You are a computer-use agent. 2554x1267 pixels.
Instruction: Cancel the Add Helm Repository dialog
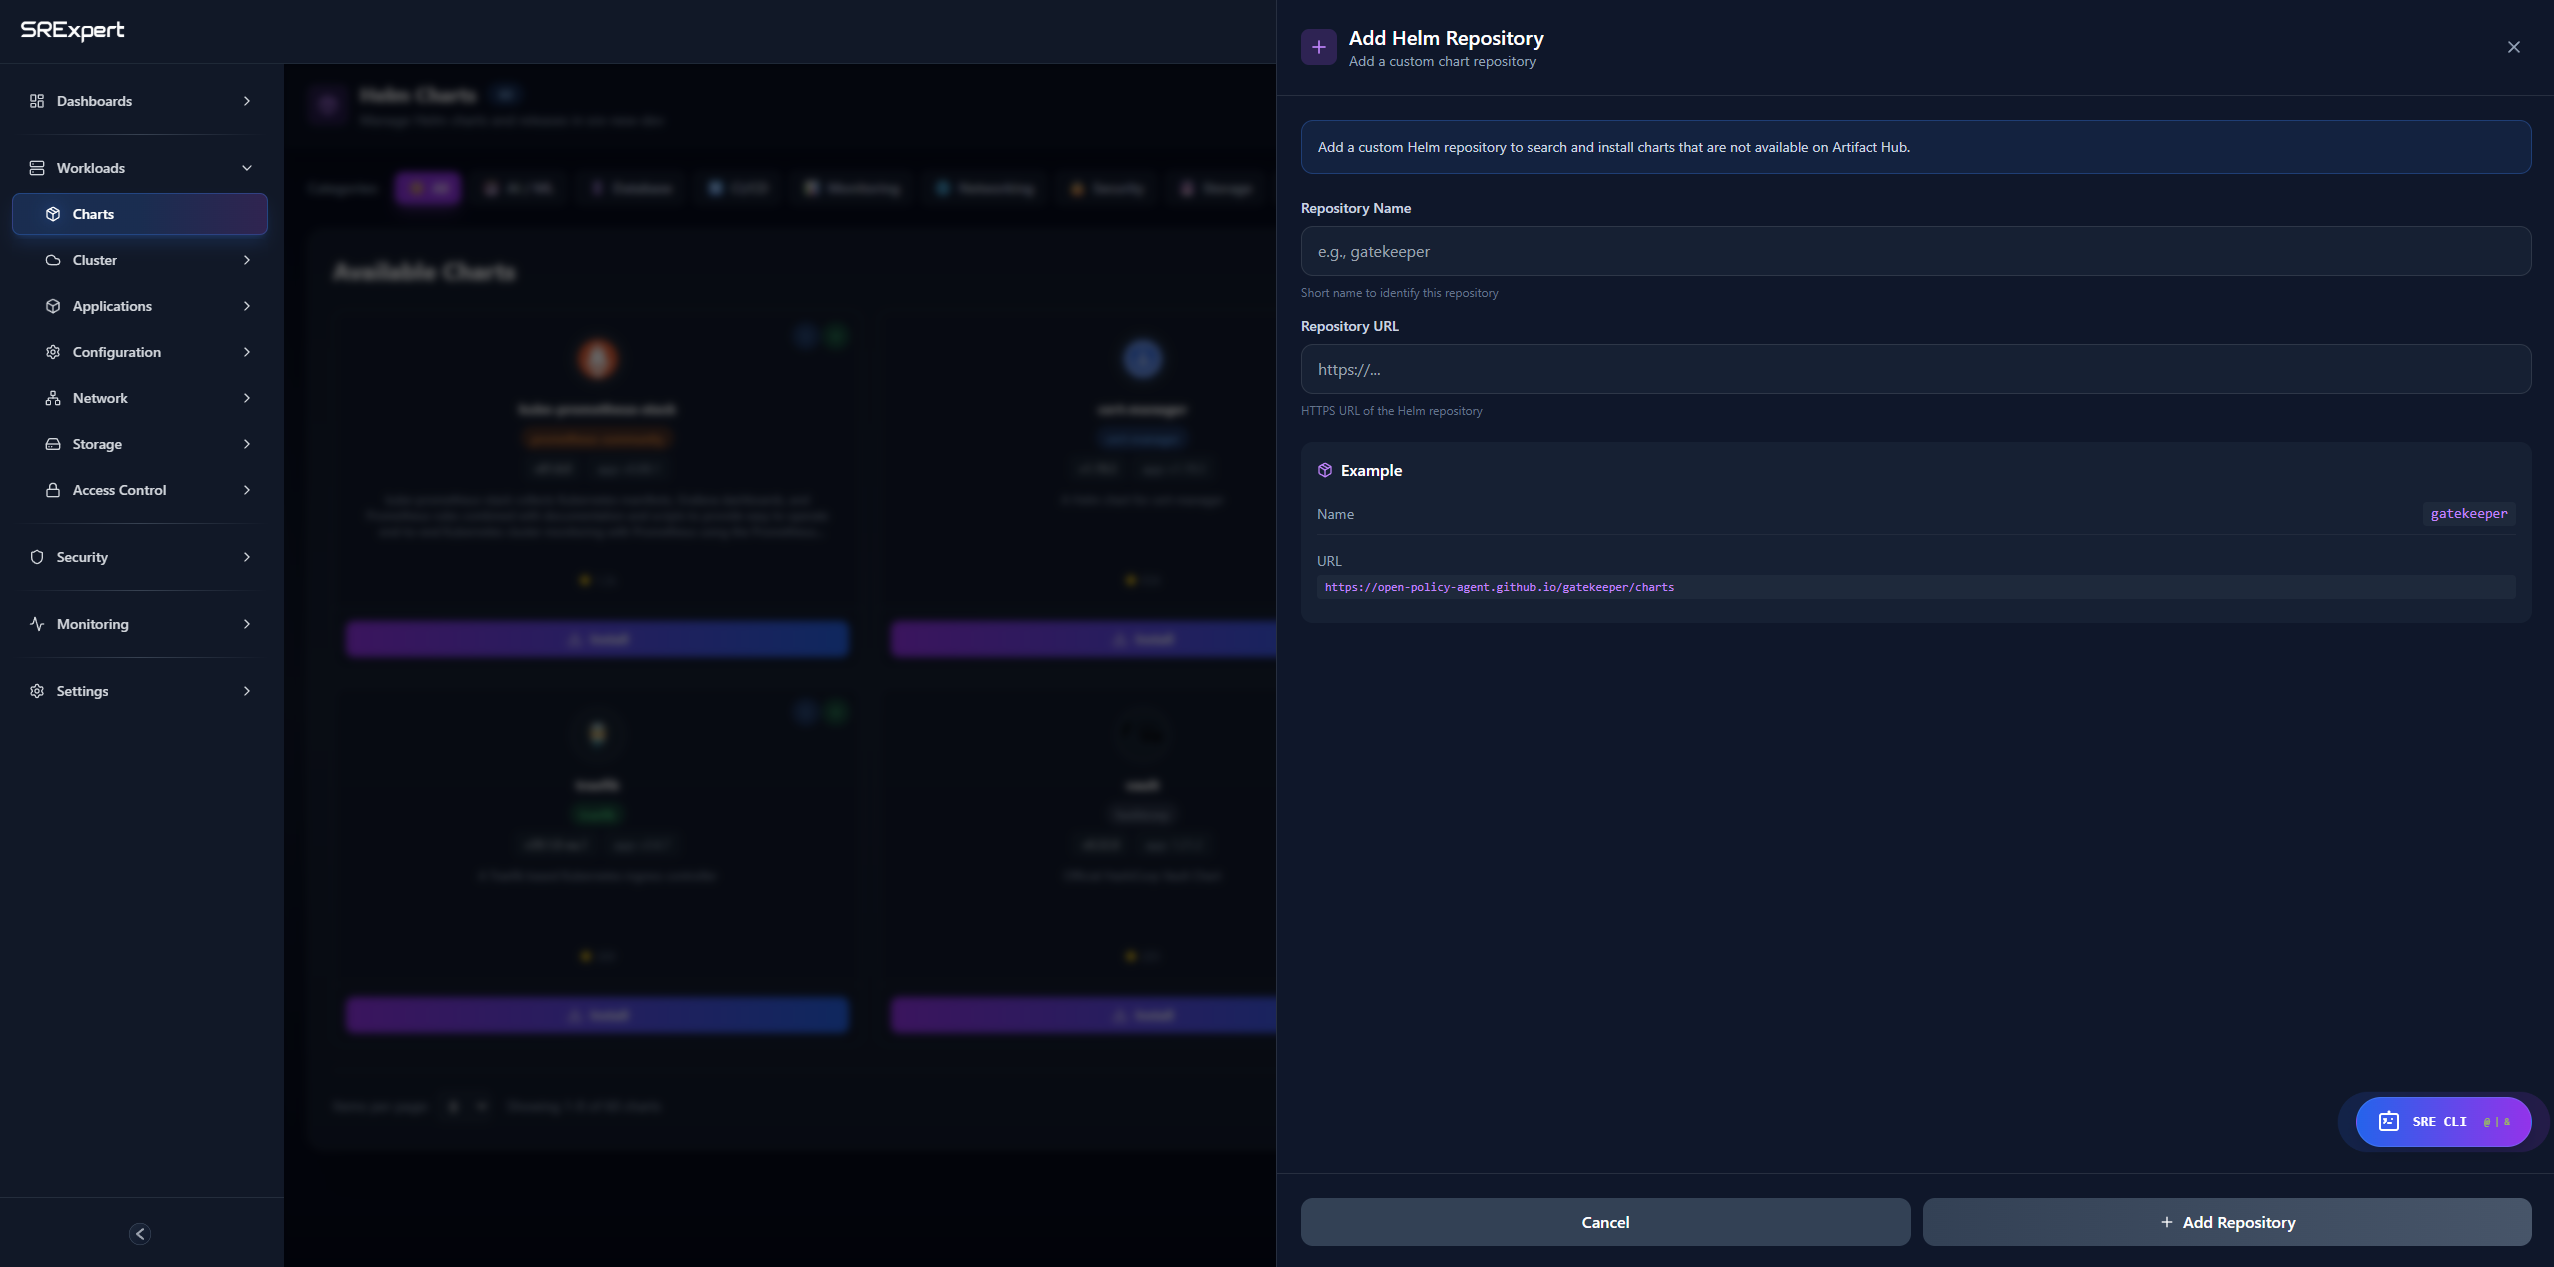click(1604, 1221)
